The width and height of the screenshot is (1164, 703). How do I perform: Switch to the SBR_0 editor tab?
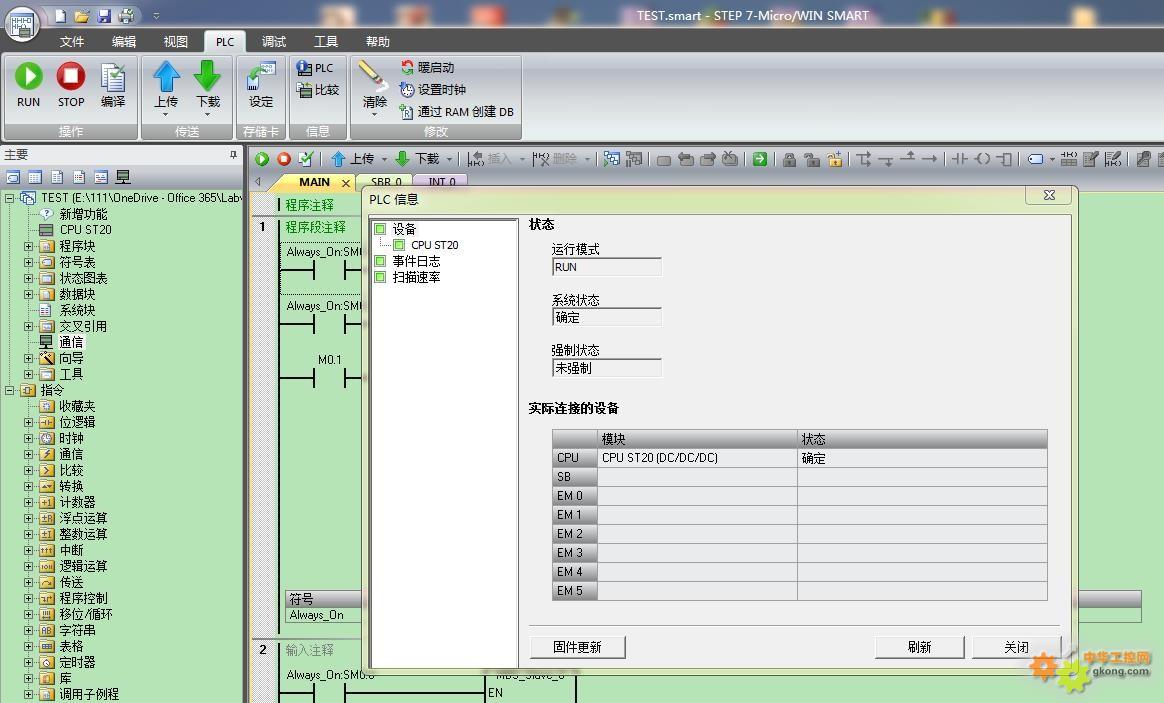[x=386, y=182]
